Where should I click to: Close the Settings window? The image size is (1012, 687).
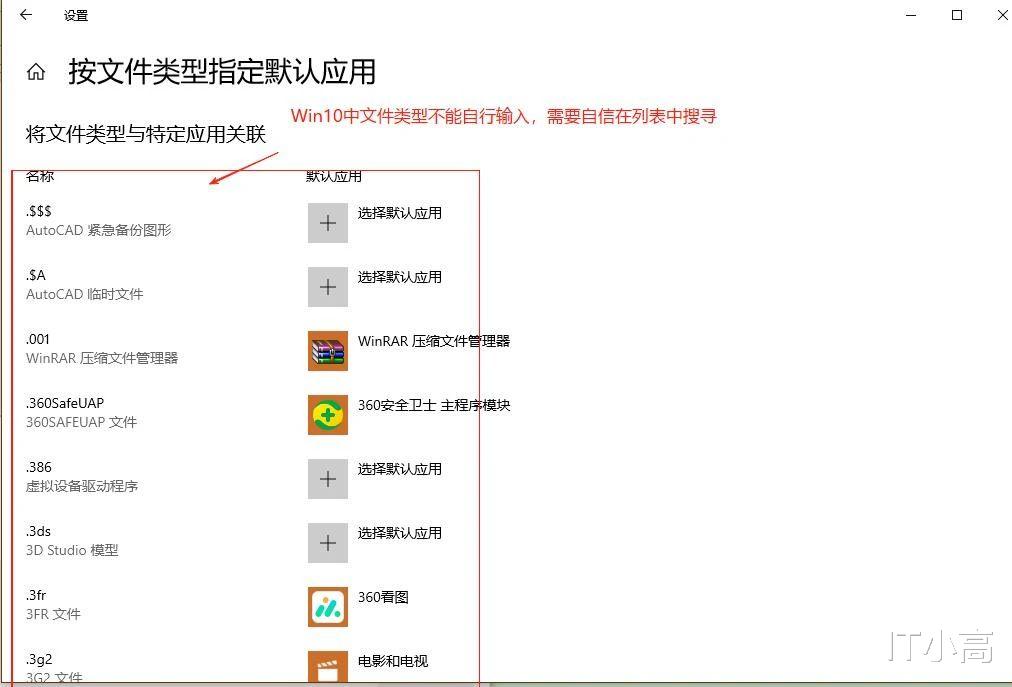pos(1002,15)
